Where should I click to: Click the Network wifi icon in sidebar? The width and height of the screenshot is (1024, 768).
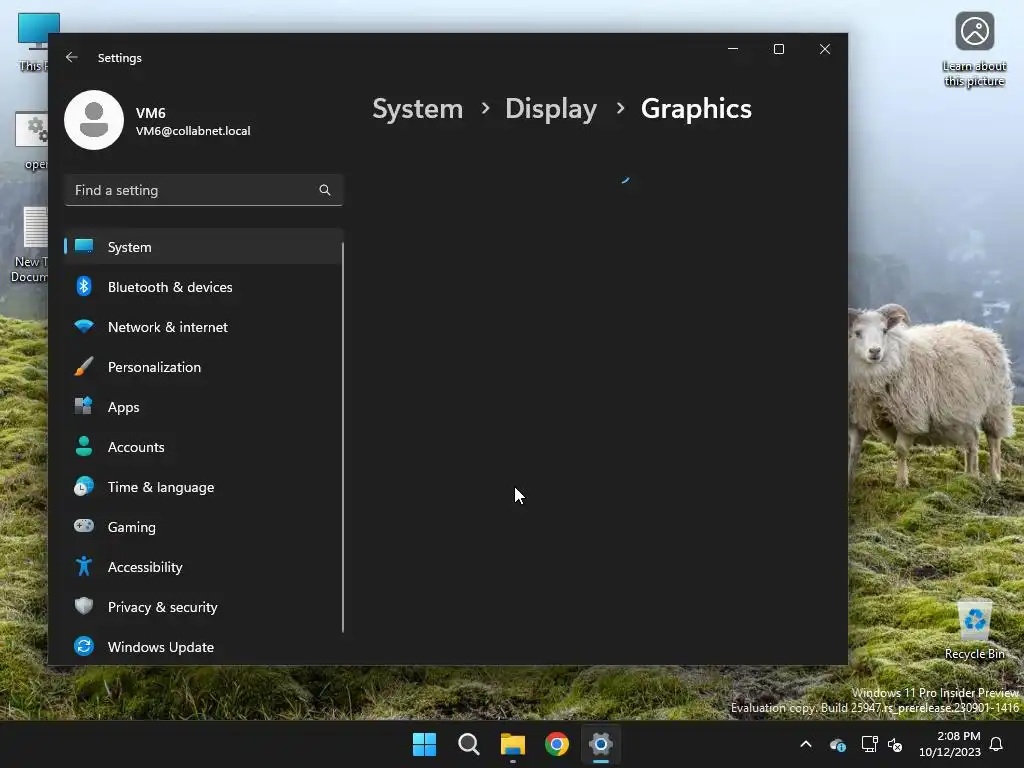tap(84, 326)
